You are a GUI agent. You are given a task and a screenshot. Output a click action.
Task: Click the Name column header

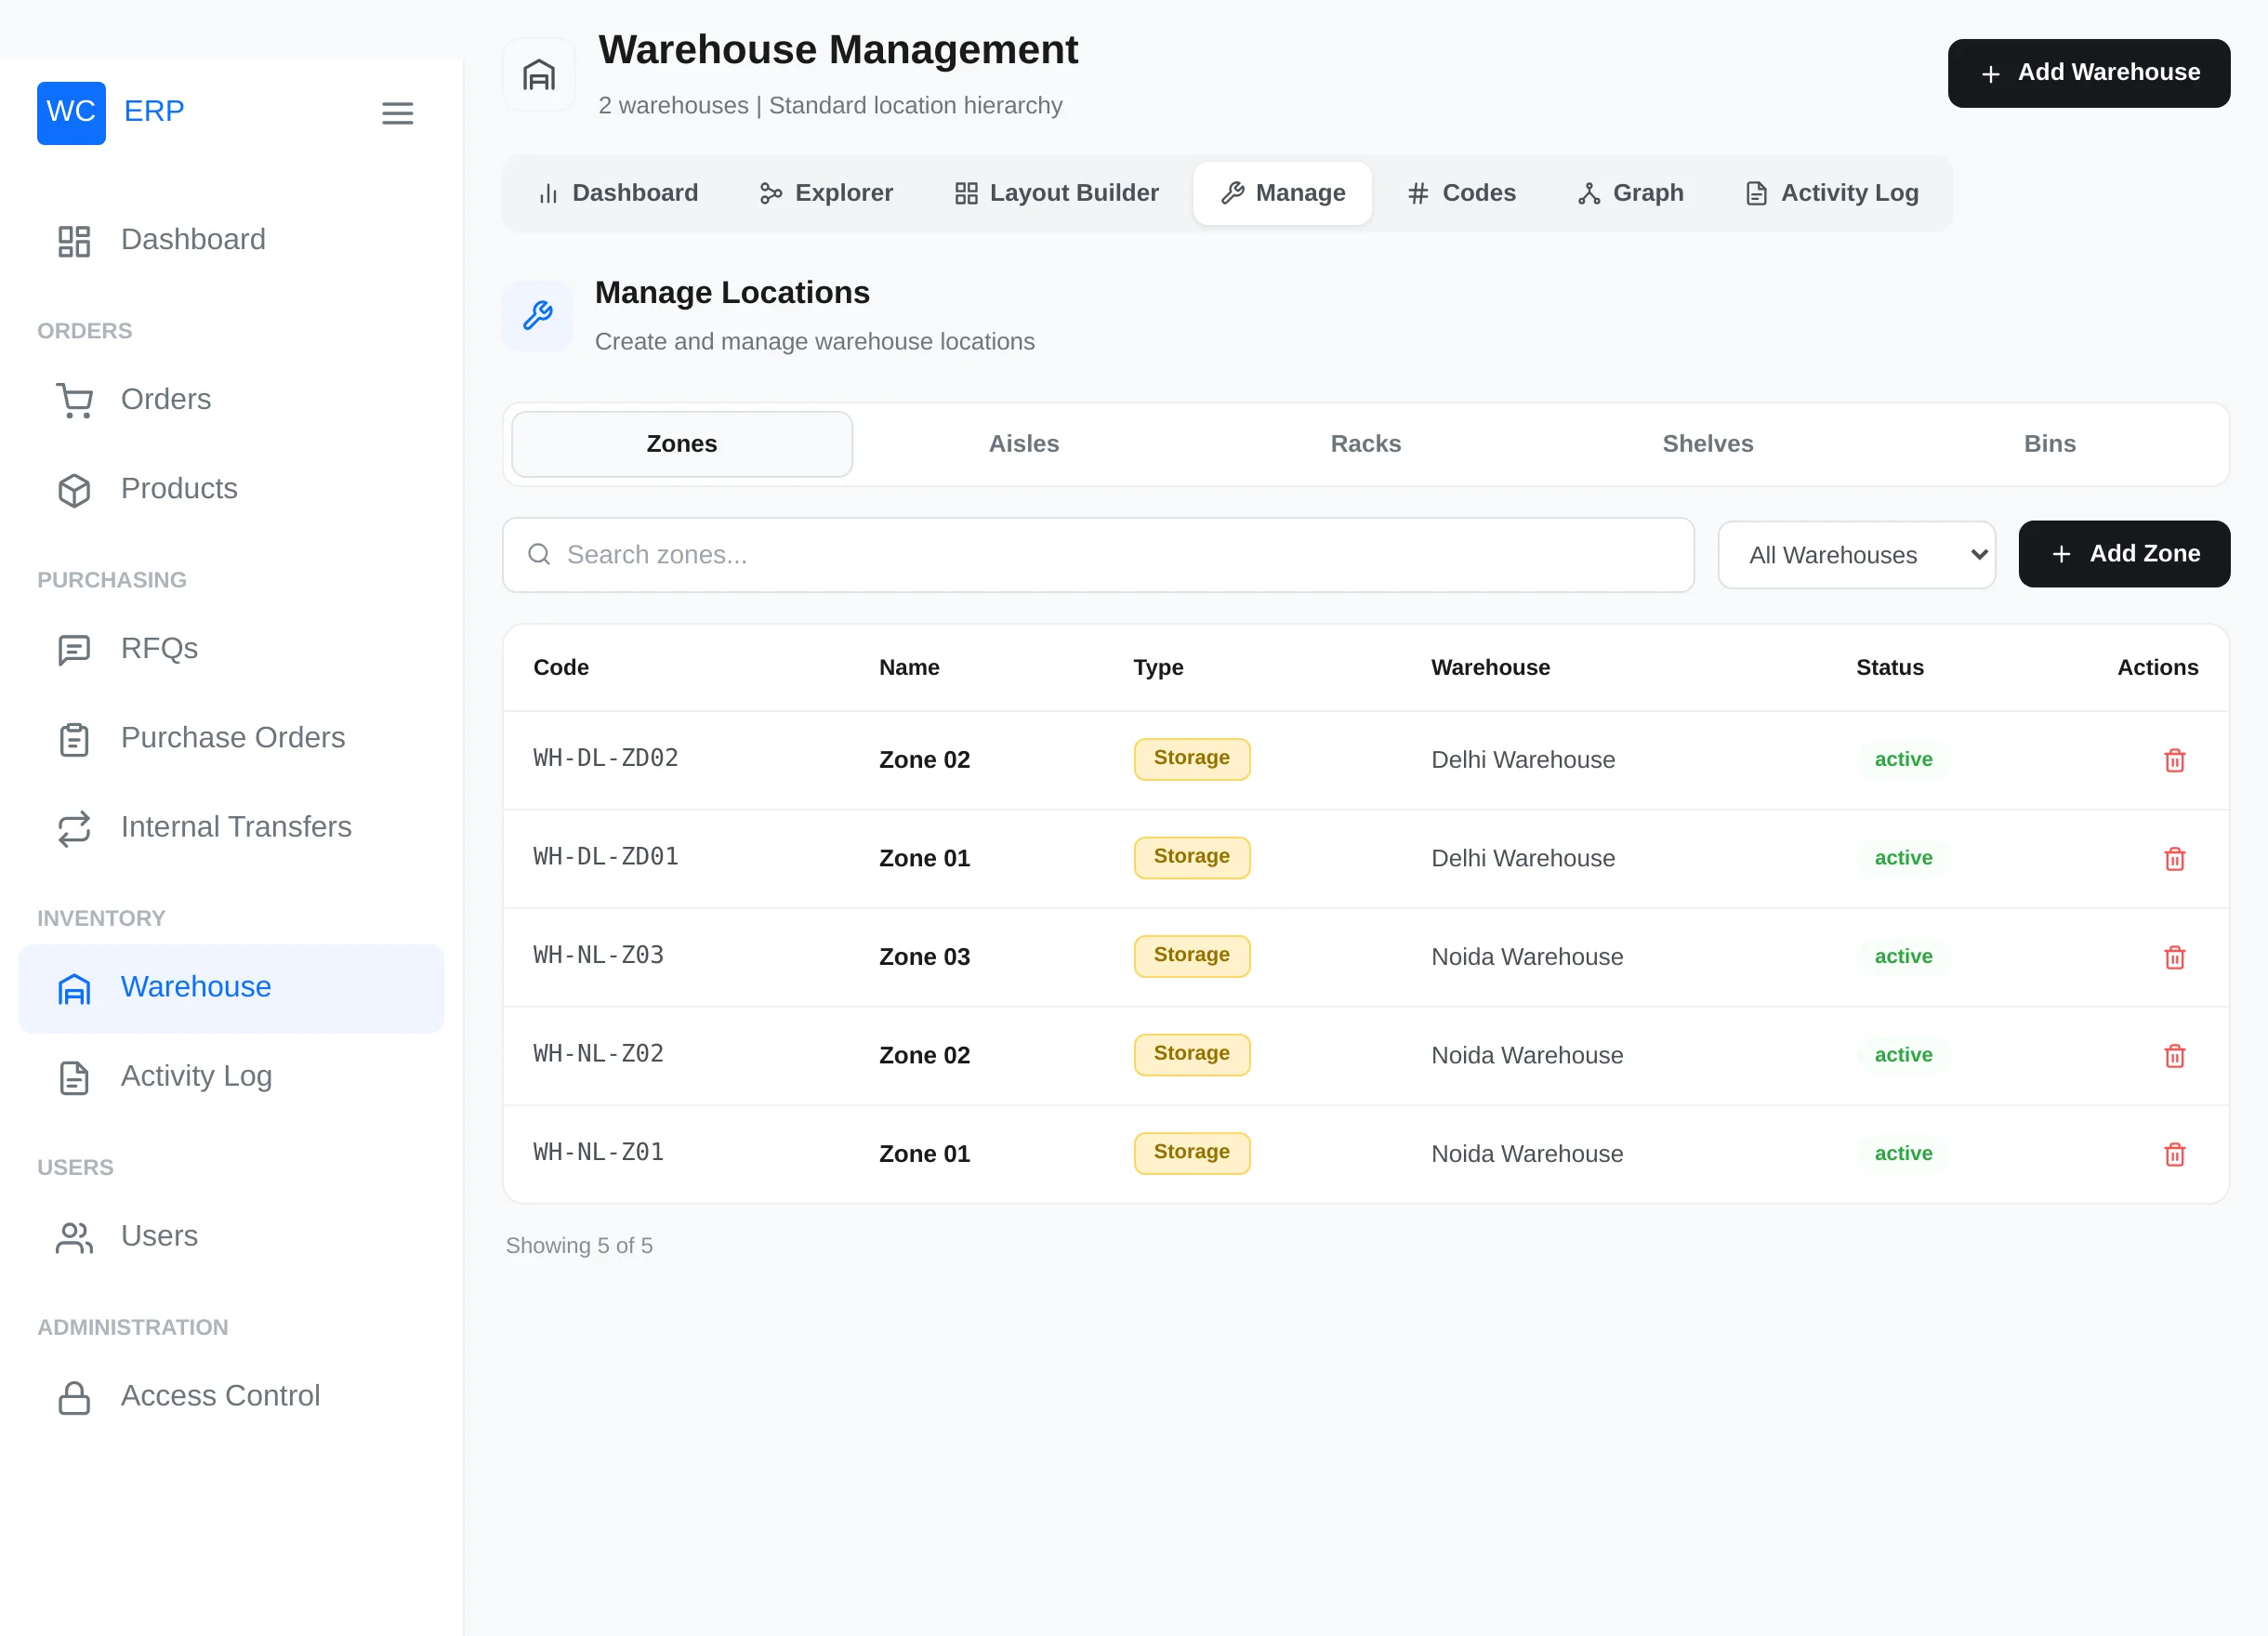point(909,667)
